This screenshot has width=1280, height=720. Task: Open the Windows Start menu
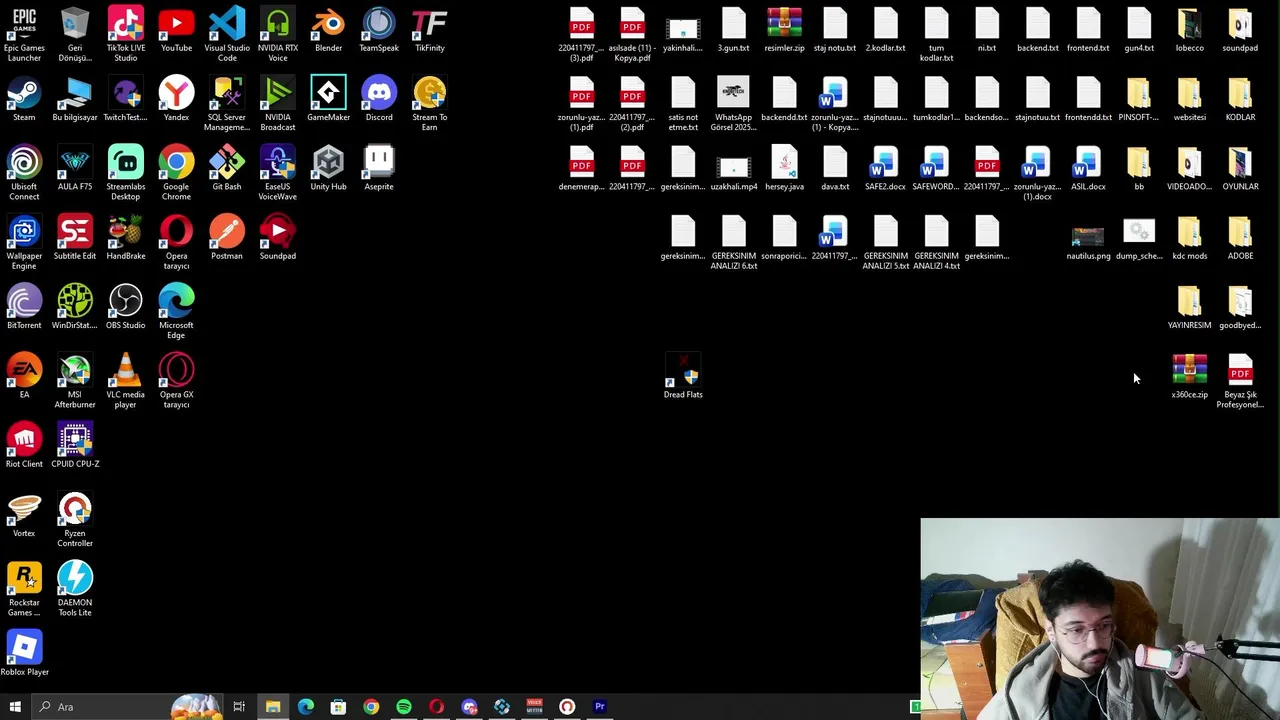15,707
